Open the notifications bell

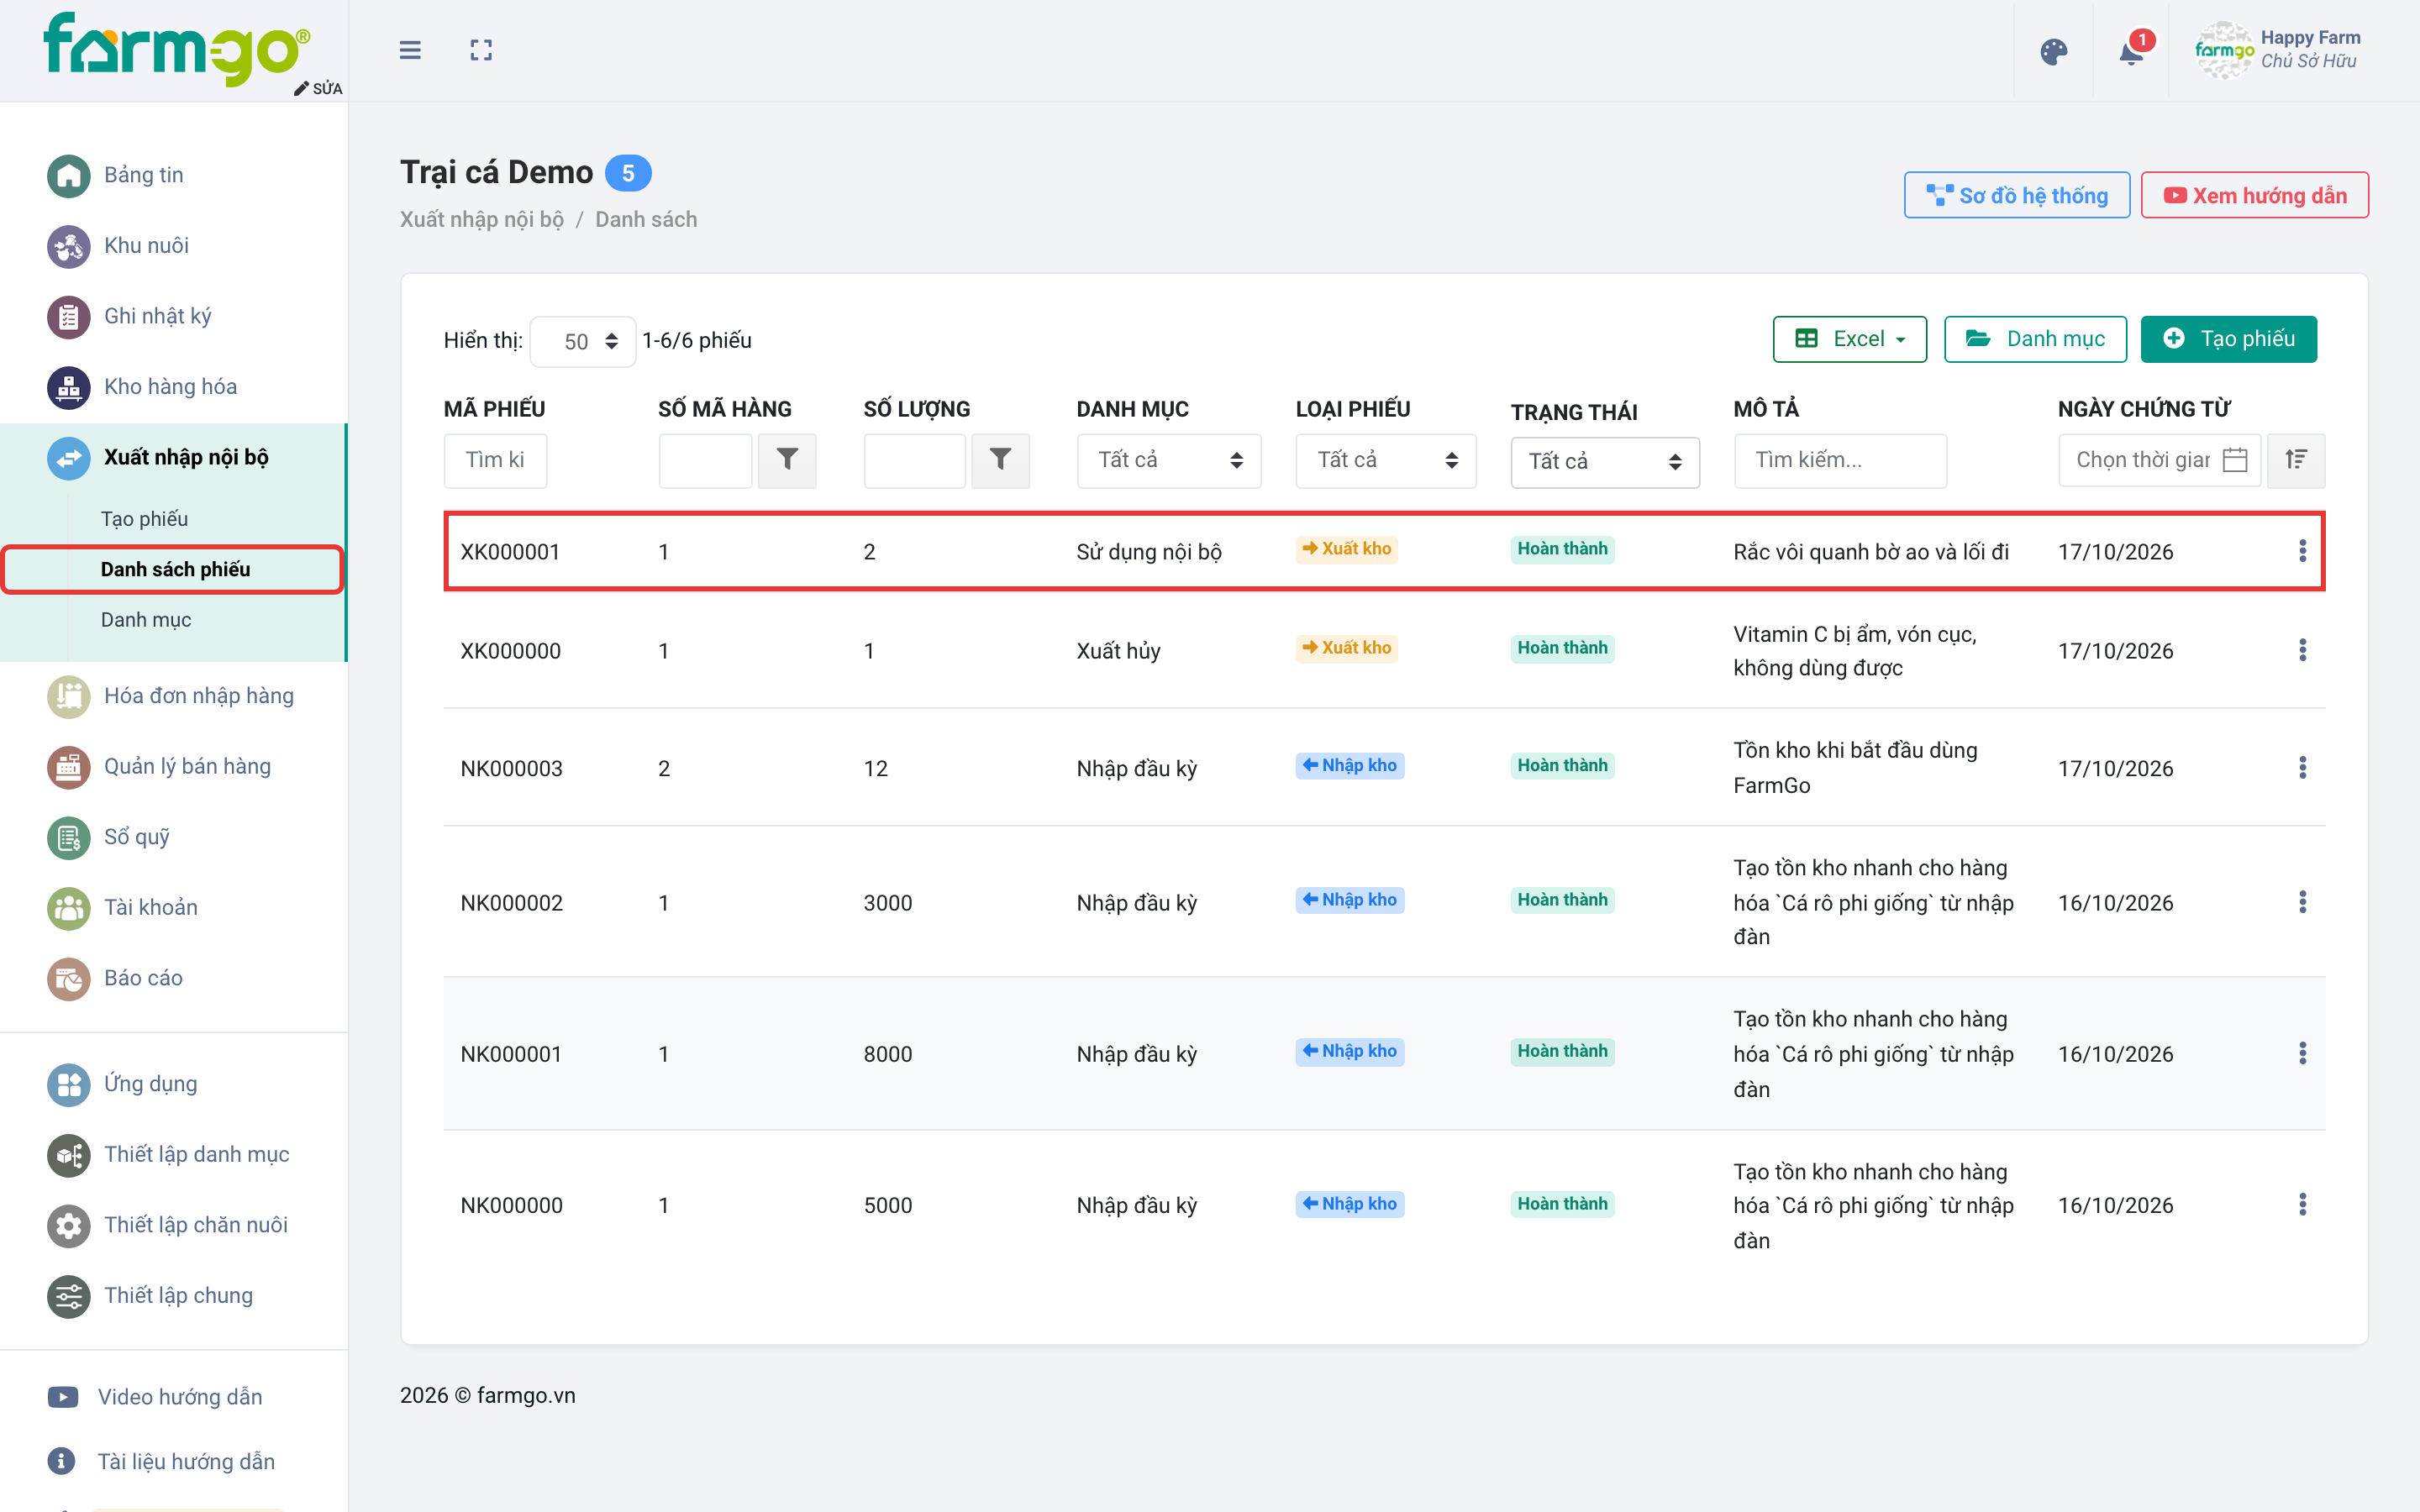(x=2131, y=51)
